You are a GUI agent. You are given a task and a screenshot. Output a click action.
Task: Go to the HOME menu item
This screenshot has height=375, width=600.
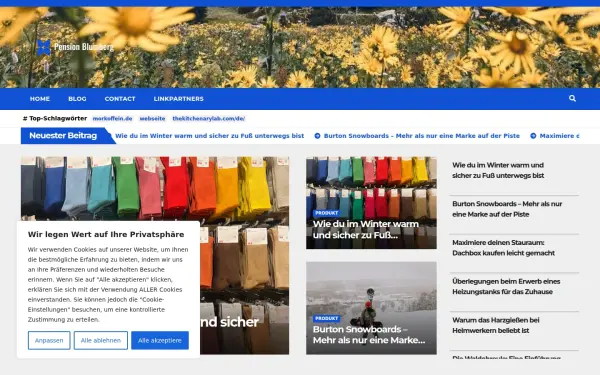pos(40,99)
